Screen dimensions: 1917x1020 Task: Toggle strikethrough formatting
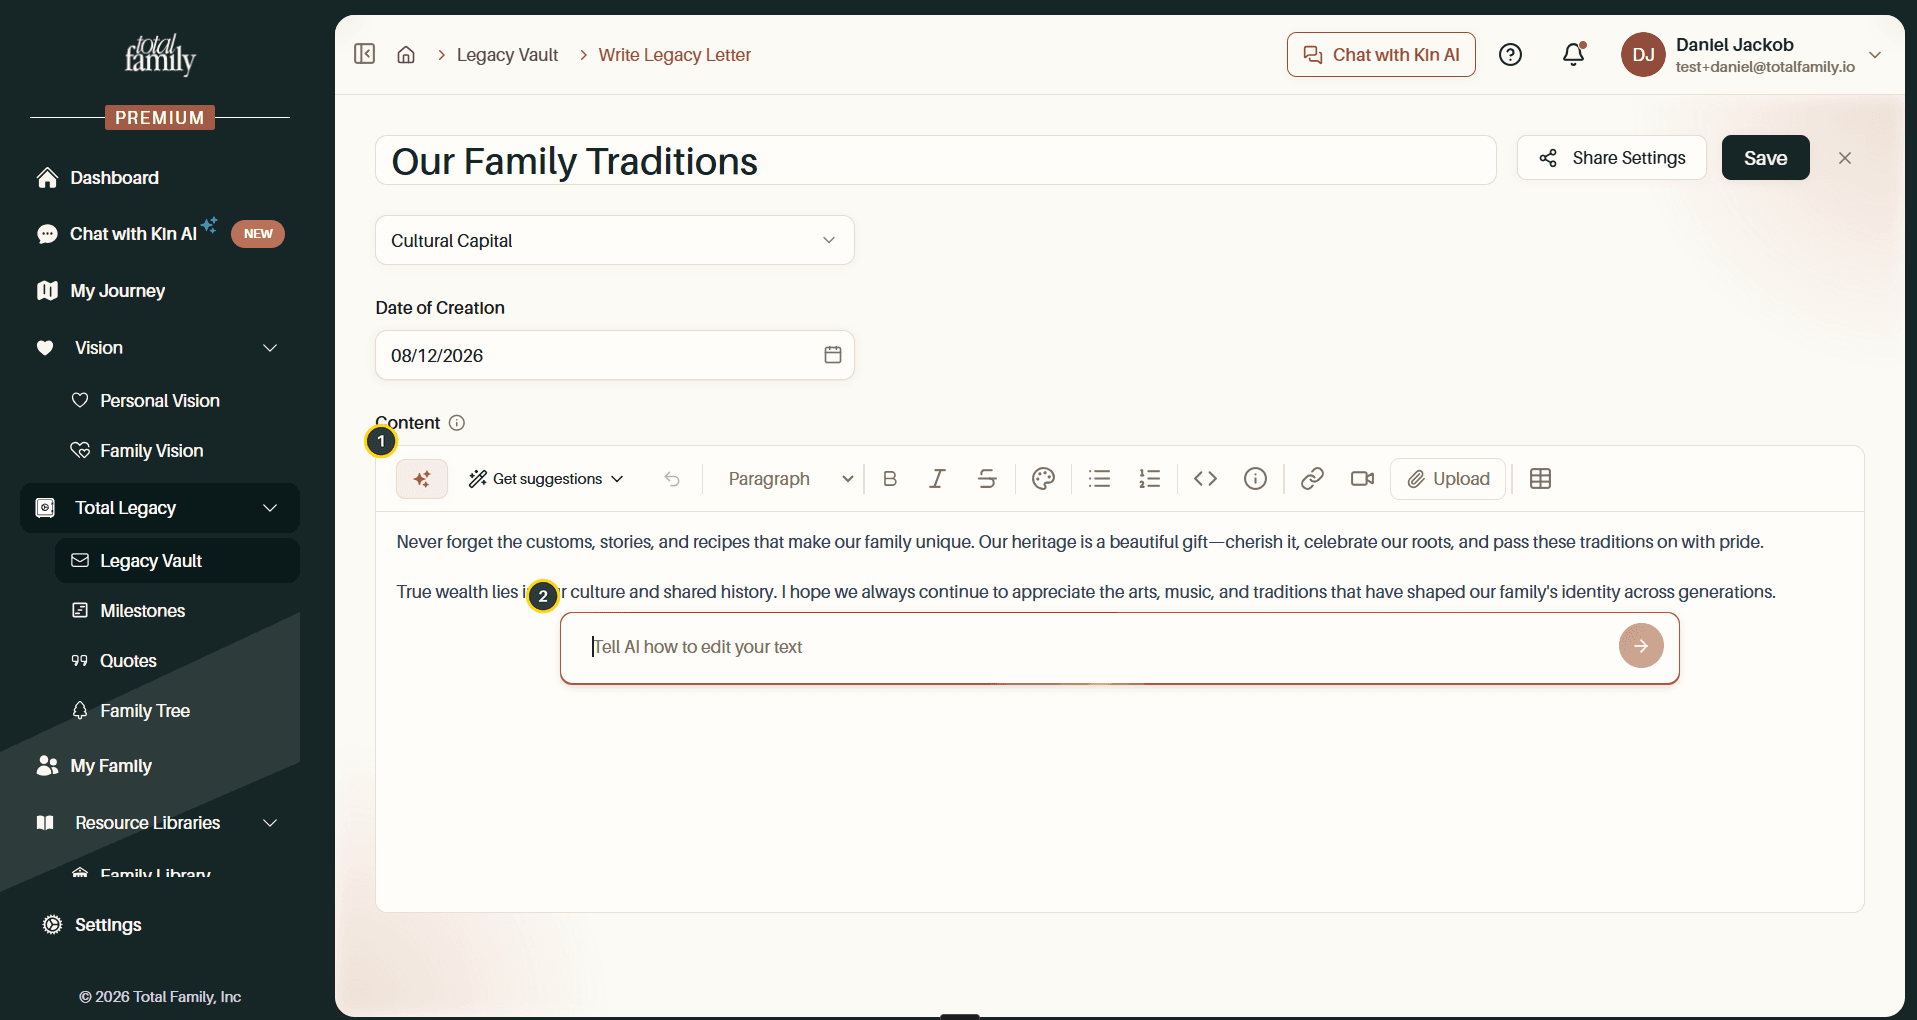pos(987,479)
